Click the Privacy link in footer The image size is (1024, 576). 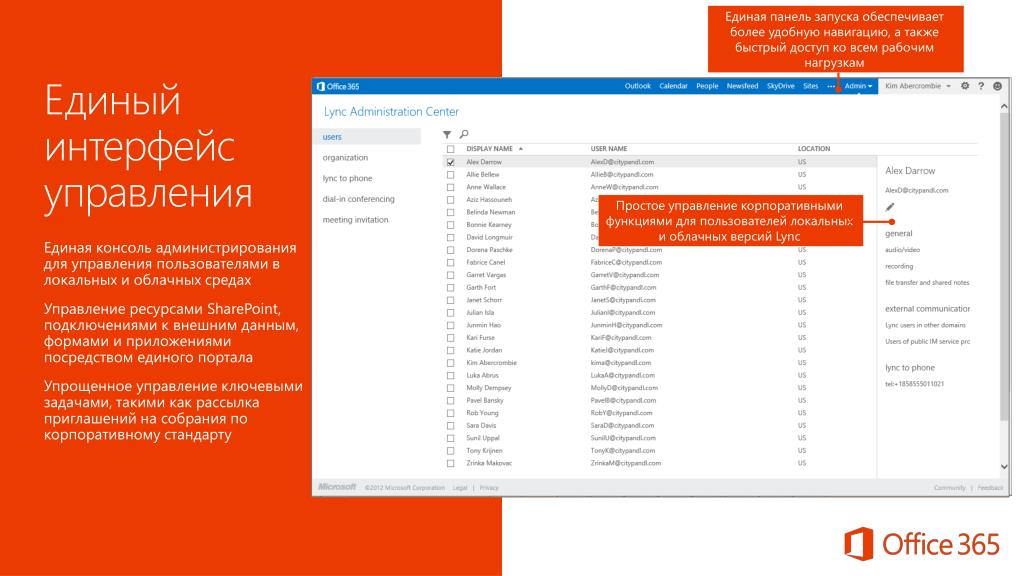[488, 488]
